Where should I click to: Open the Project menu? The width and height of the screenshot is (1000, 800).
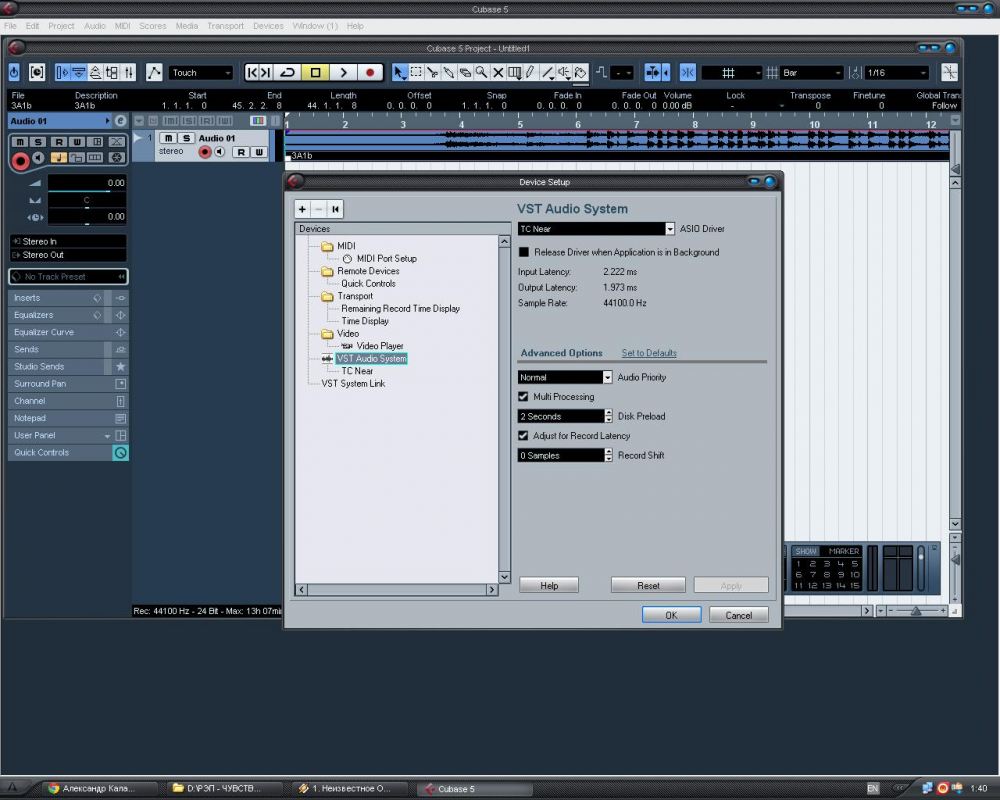[x=61, y=26]
